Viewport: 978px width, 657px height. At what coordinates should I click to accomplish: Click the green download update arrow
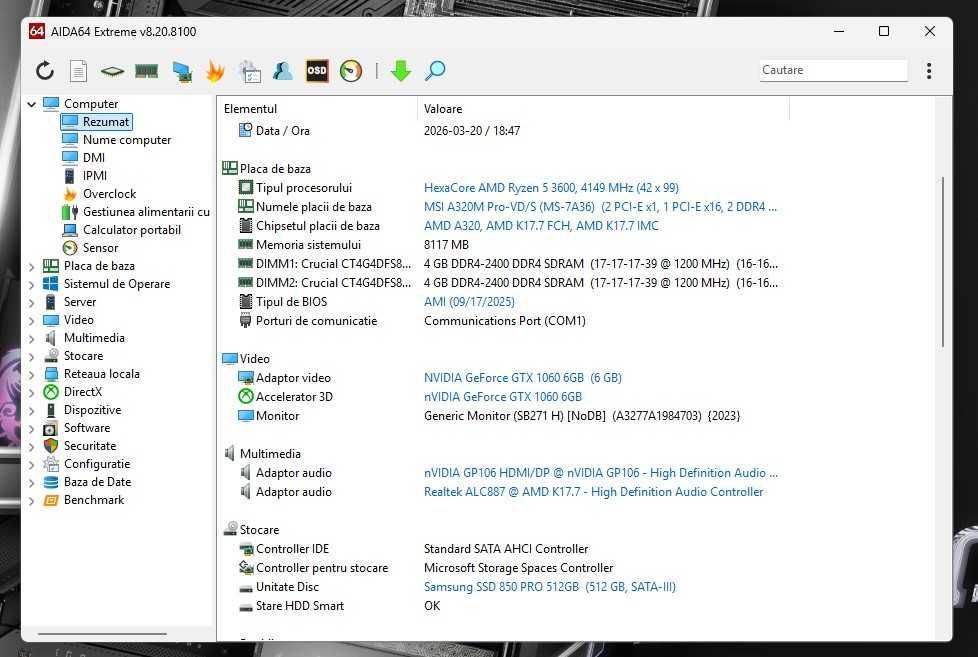(401, 71)
